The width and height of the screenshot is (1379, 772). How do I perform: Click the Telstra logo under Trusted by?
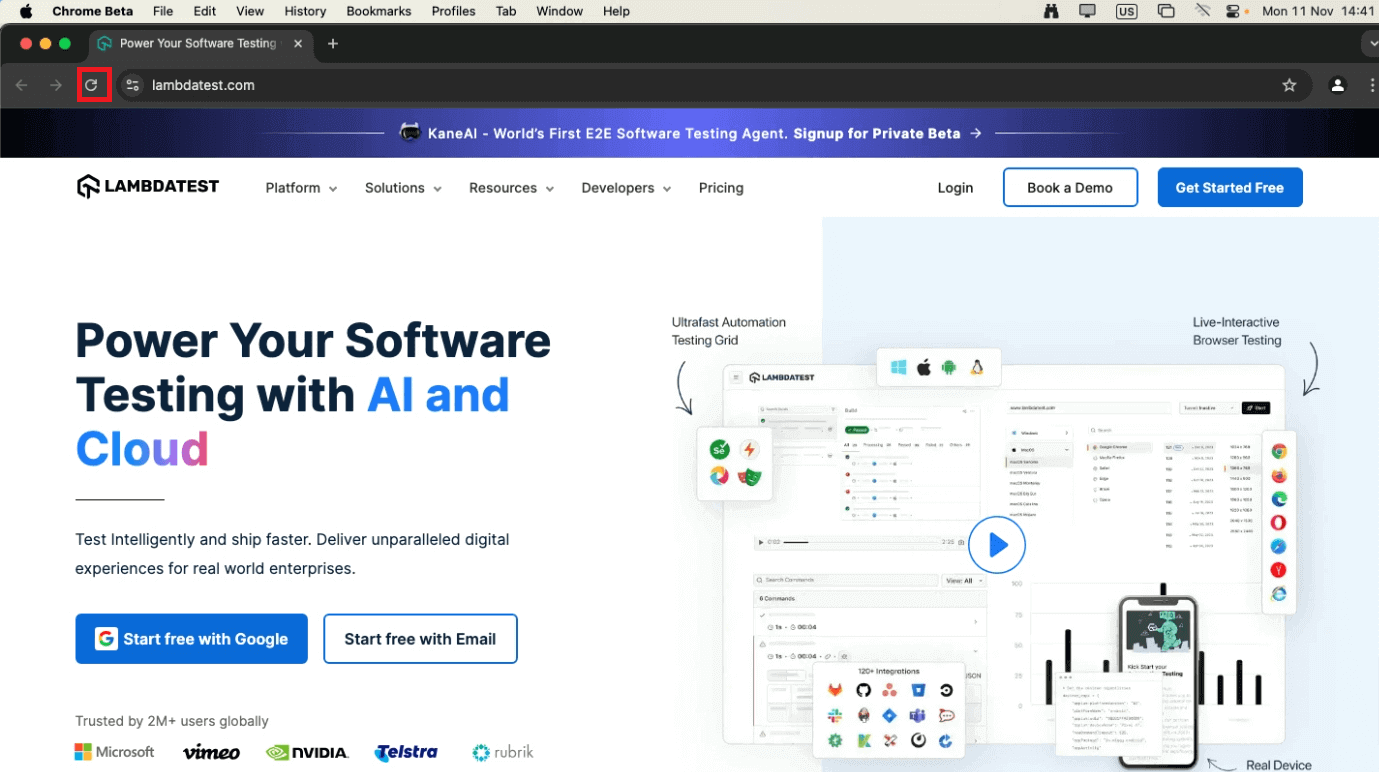(406, 752)
